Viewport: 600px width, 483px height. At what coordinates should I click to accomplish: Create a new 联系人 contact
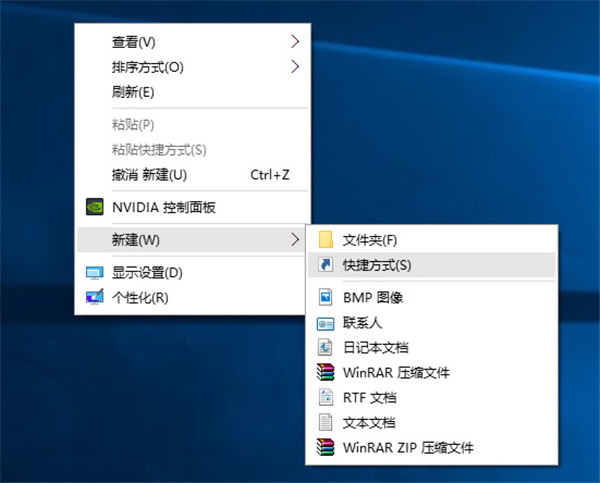432,323
